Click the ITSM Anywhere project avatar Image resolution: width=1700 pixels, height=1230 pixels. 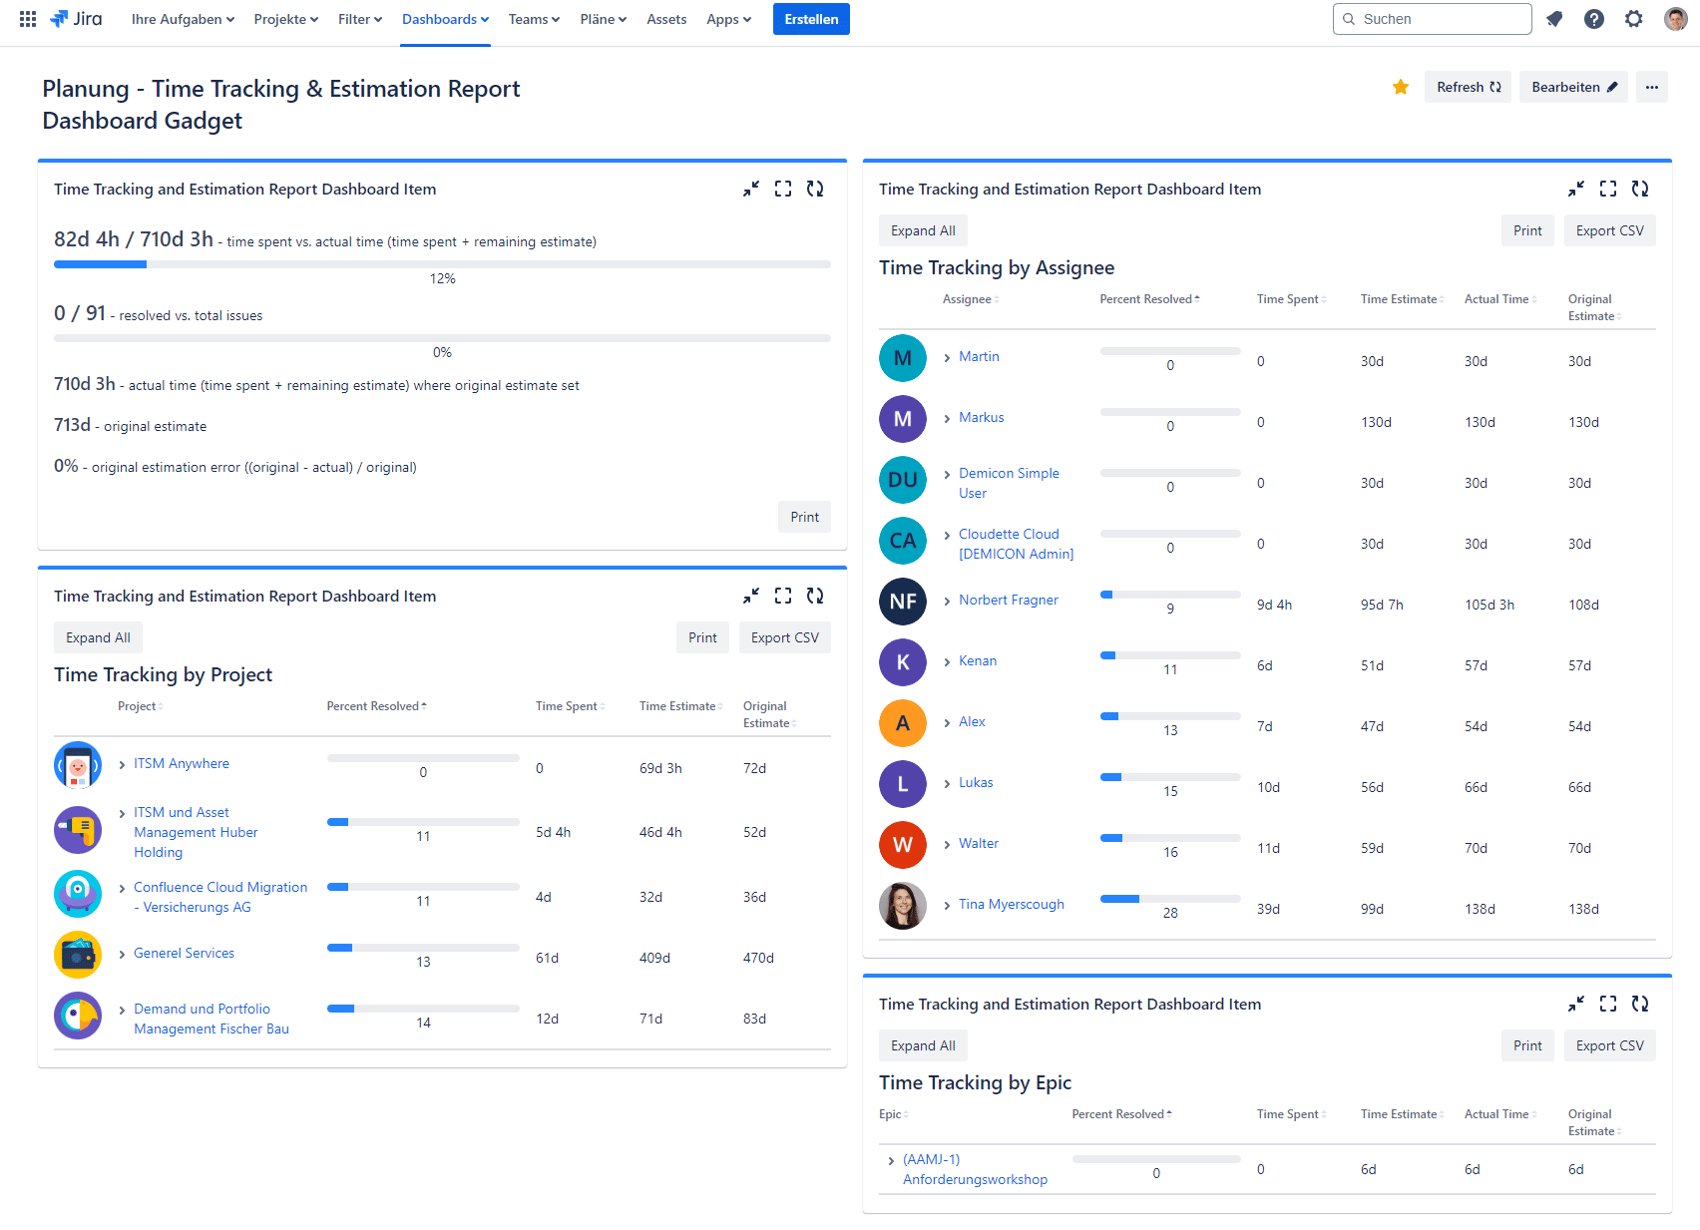78,766
